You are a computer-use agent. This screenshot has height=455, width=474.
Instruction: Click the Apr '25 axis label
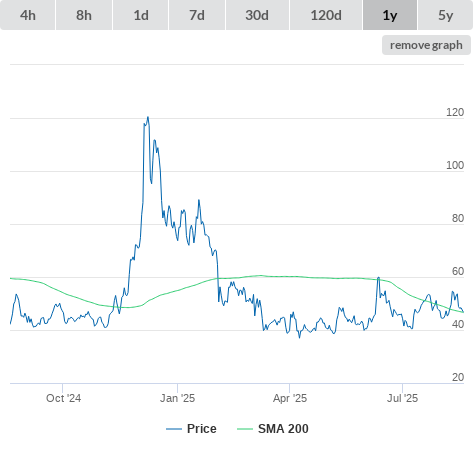click(290, 398)
